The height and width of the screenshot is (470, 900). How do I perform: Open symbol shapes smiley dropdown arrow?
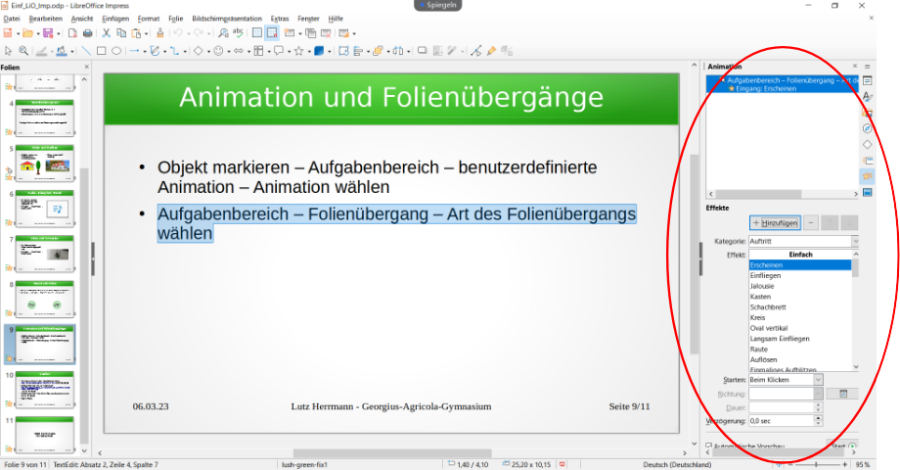[227, 50]
